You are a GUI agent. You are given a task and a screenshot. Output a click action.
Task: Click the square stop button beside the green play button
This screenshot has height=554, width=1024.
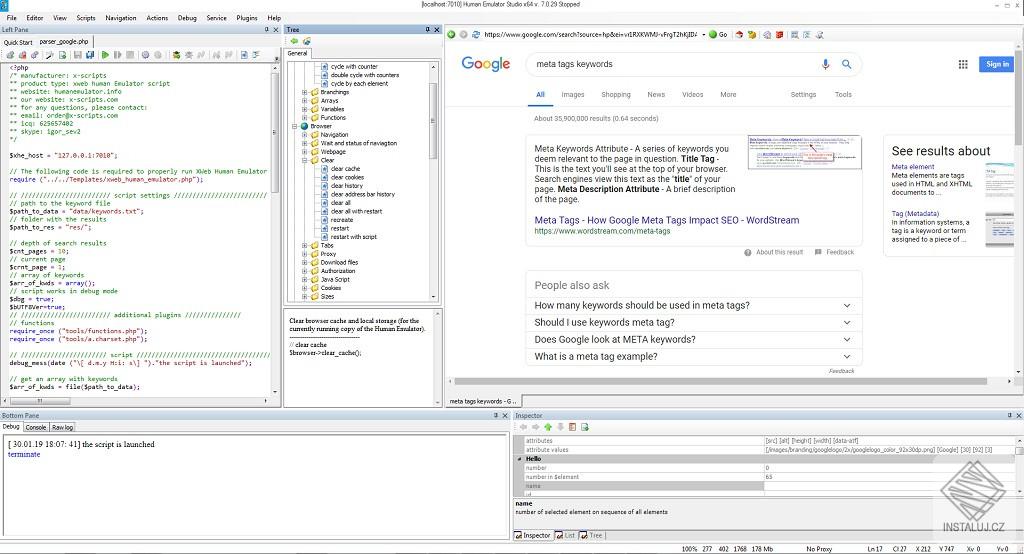point(130,56)
